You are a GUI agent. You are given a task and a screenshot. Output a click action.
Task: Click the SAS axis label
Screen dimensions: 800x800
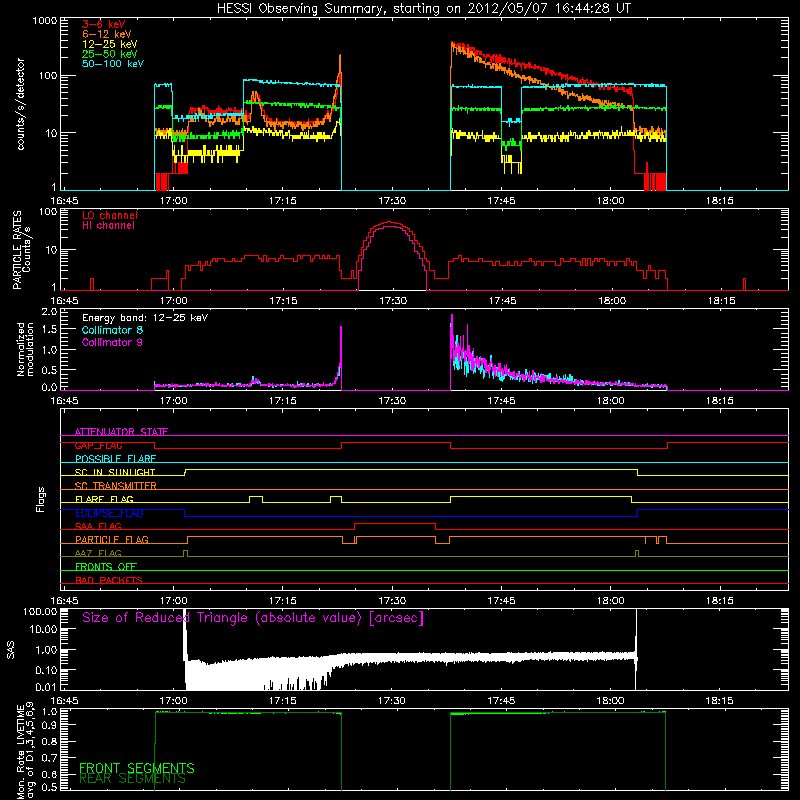click(11, 650)
